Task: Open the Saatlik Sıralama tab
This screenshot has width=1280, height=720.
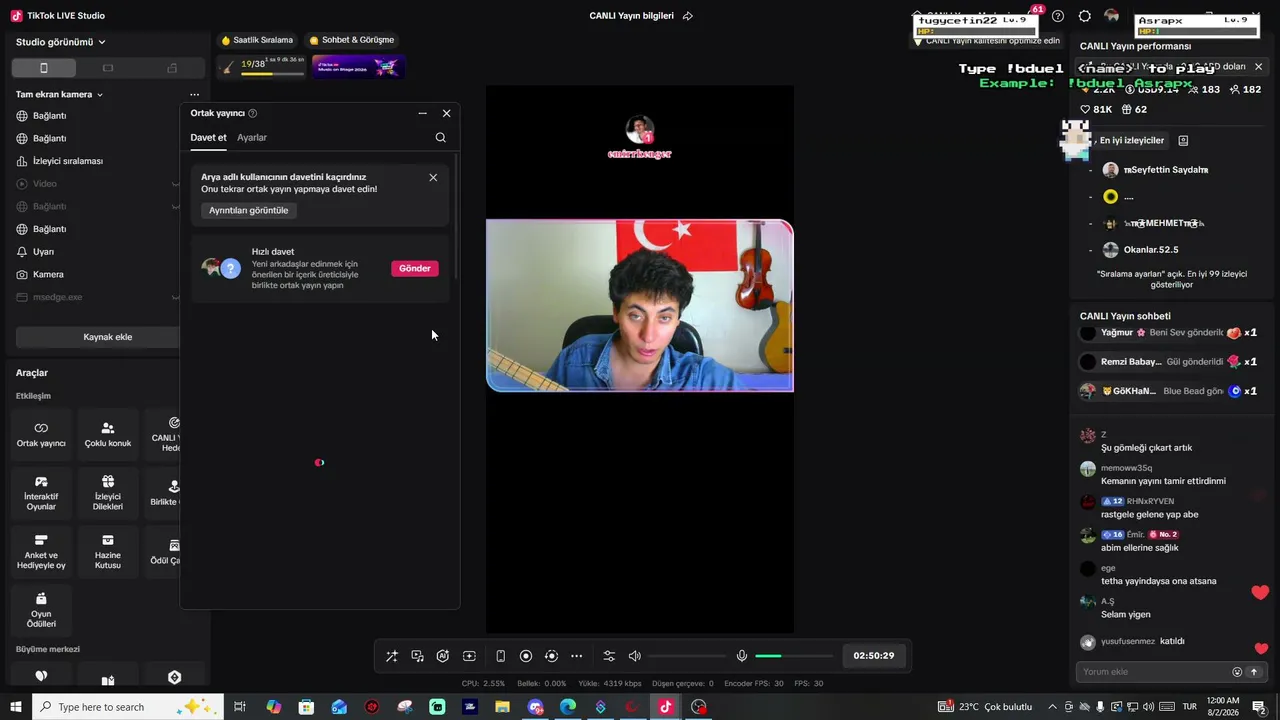Action: click(x=257, y=40)
